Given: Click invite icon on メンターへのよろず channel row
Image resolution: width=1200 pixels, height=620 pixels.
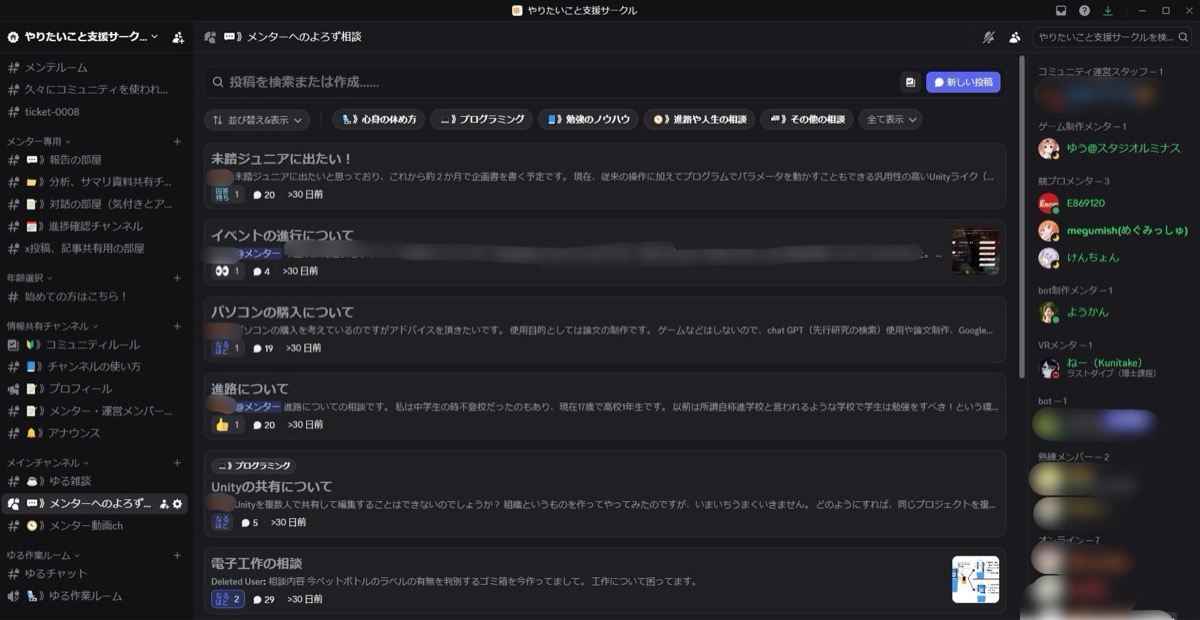Looking at the screenshot, I should pyautogui.click(x=165, y=503).
